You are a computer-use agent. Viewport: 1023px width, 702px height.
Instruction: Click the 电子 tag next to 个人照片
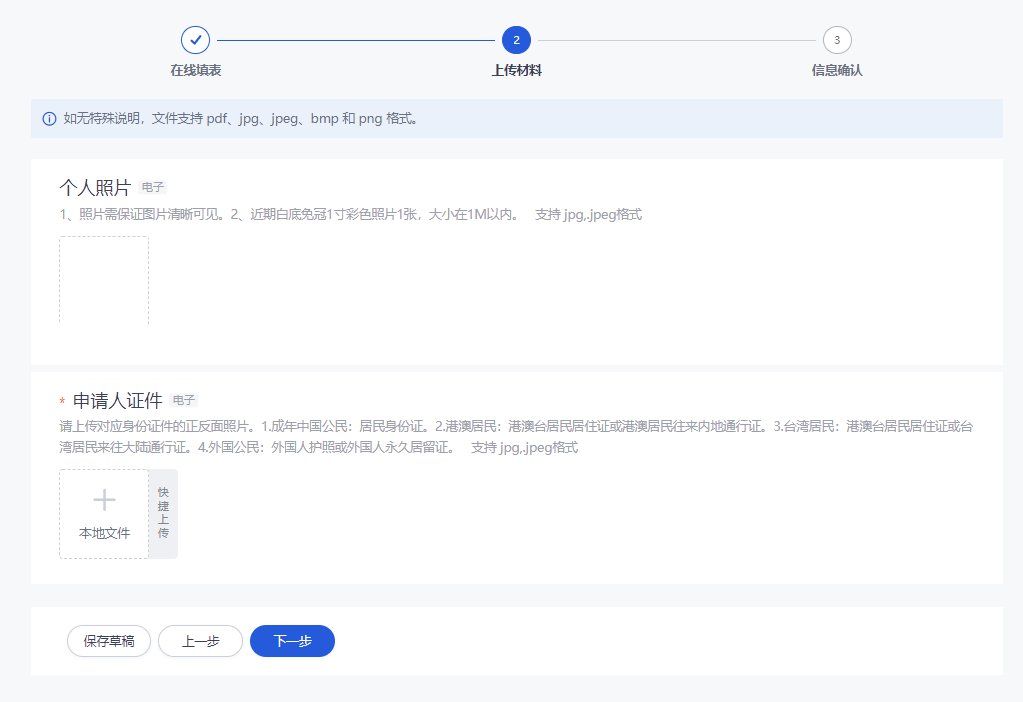153,187
